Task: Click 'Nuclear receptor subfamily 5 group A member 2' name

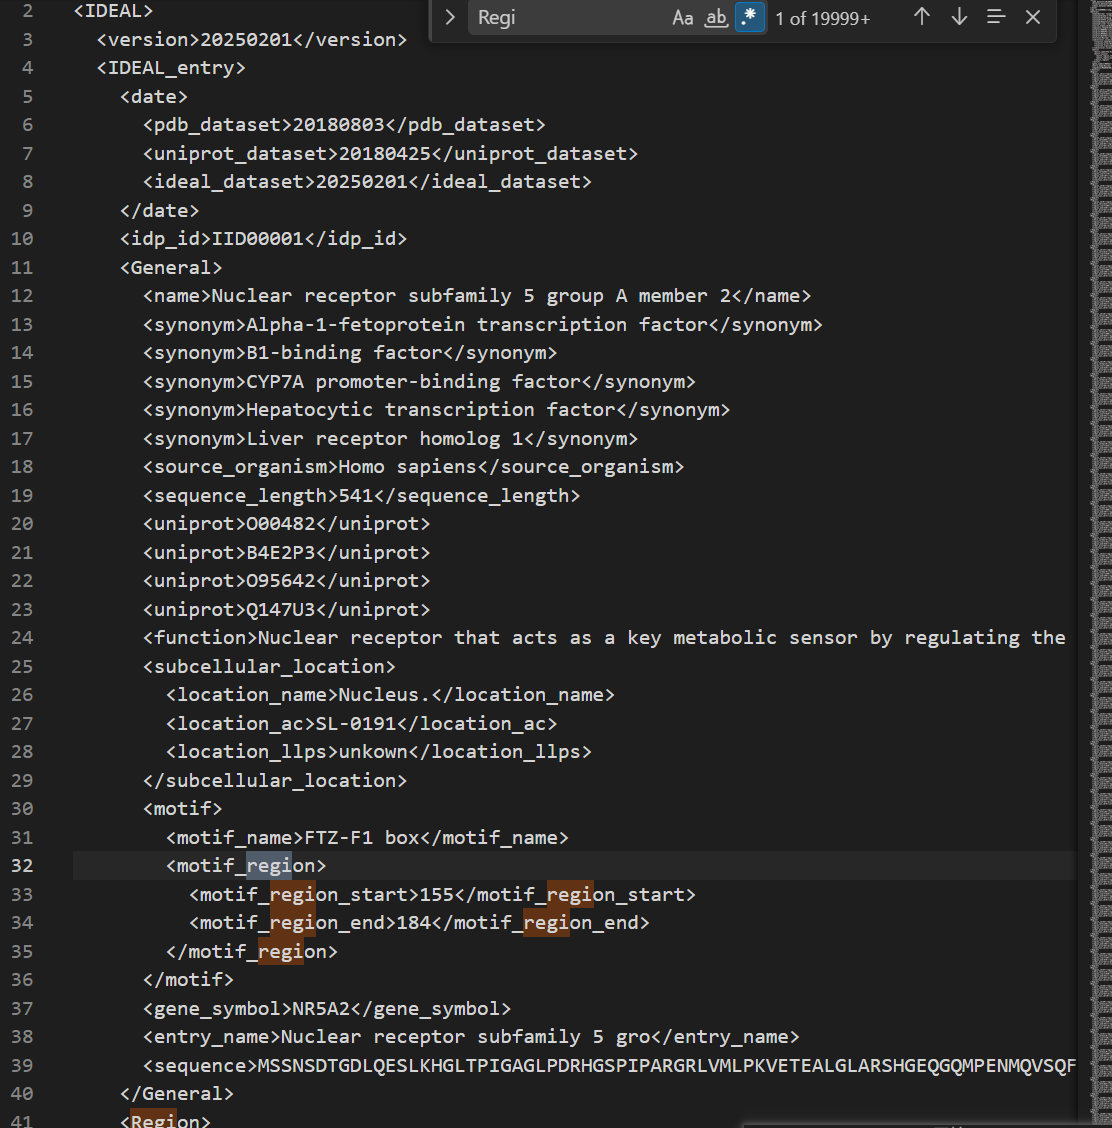Action: point(471,296)
